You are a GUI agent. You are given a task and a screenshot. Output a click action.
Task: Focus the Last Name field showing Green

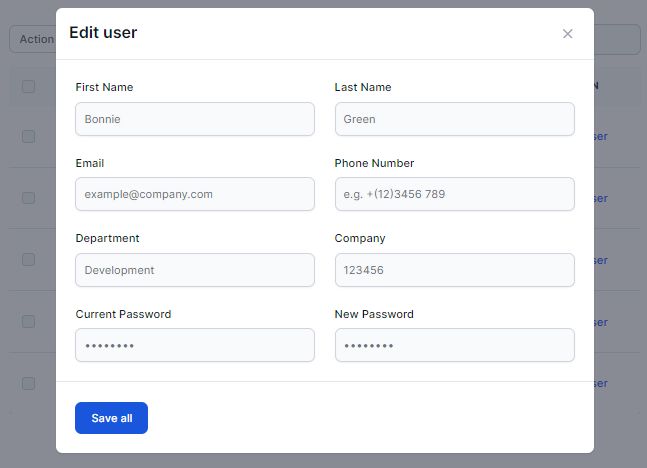[x=455, y=119]
